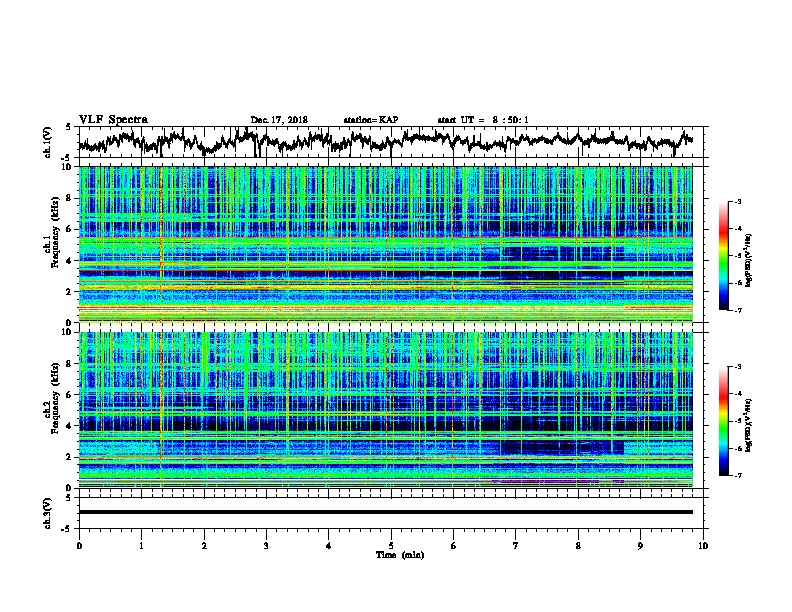792x612 pixels.
Task: Click the "10" kHz tick on ch.2 frequency axis
Action: click(x=68, y=332)
